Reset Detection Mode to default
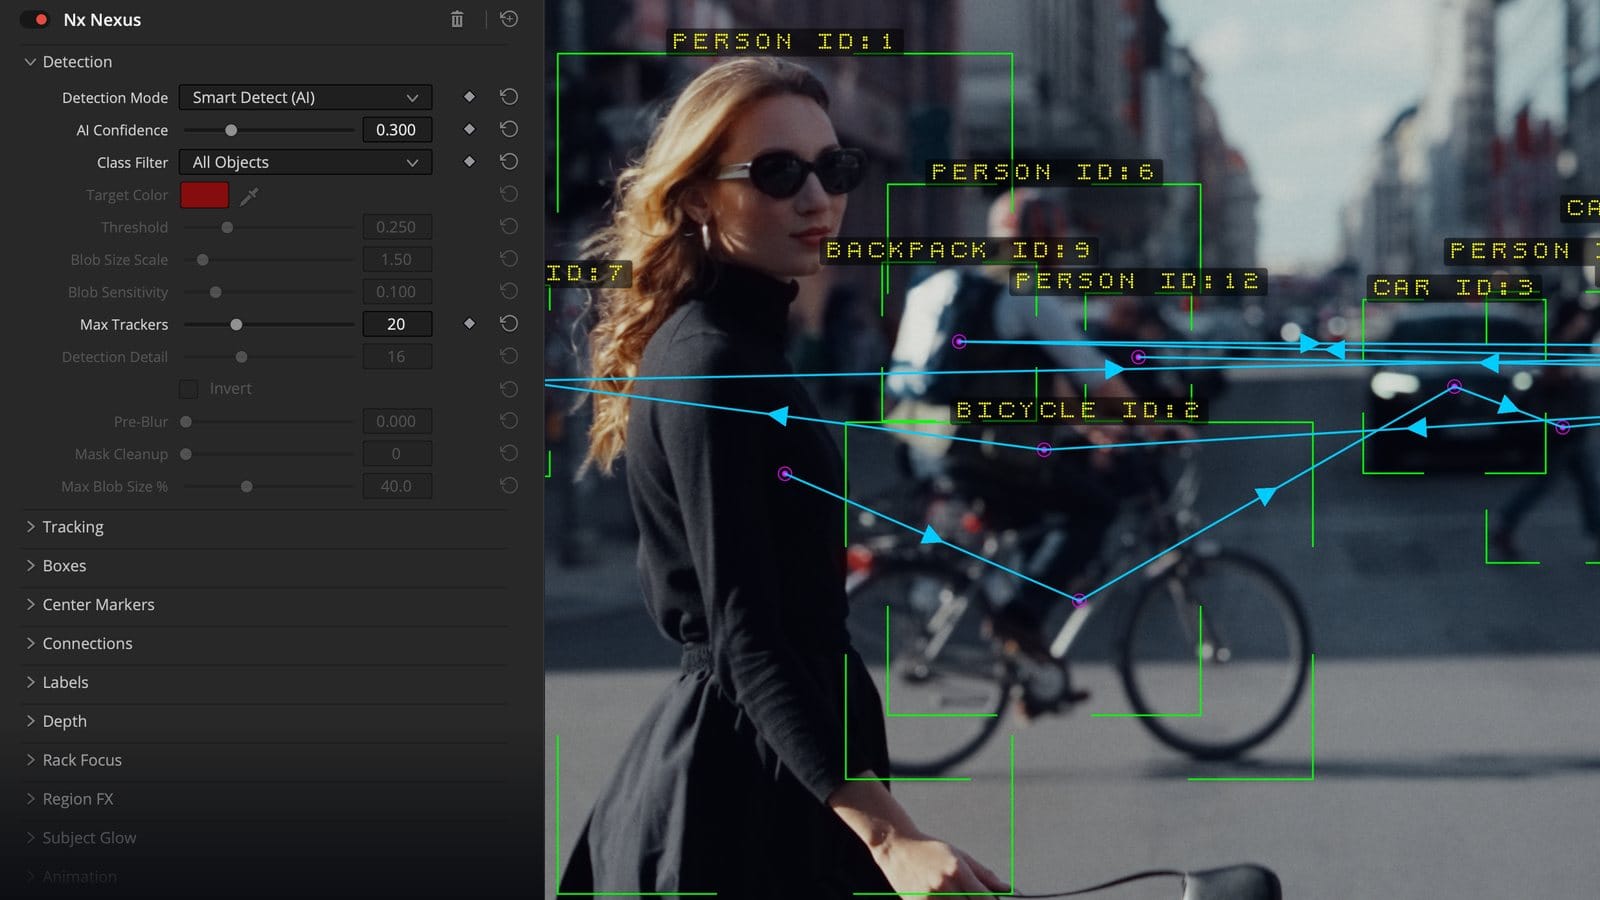 coord(509,97)
